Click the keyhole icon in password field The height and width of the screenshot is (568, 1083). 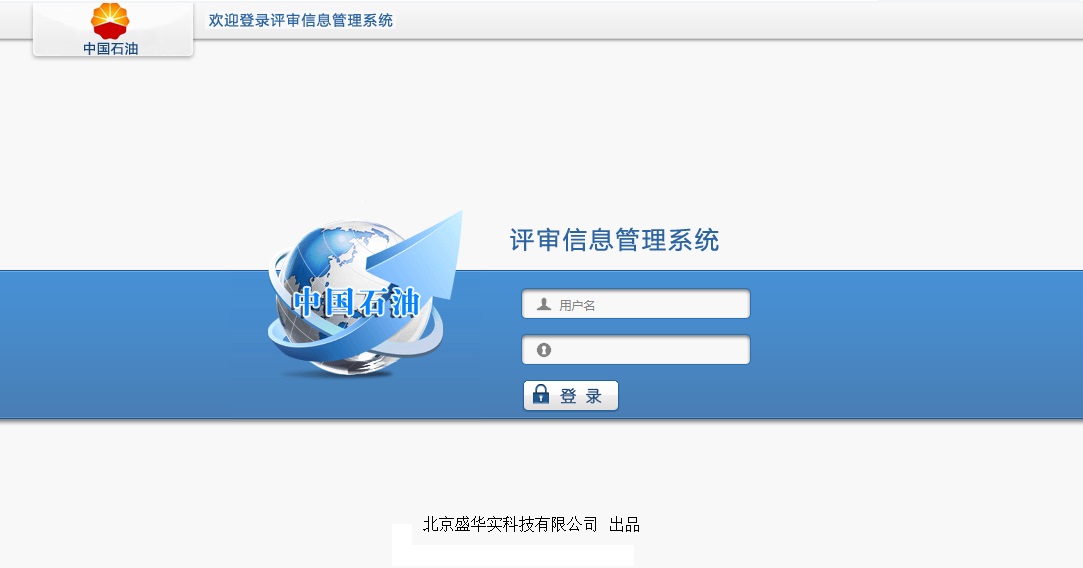pos(544,350)
